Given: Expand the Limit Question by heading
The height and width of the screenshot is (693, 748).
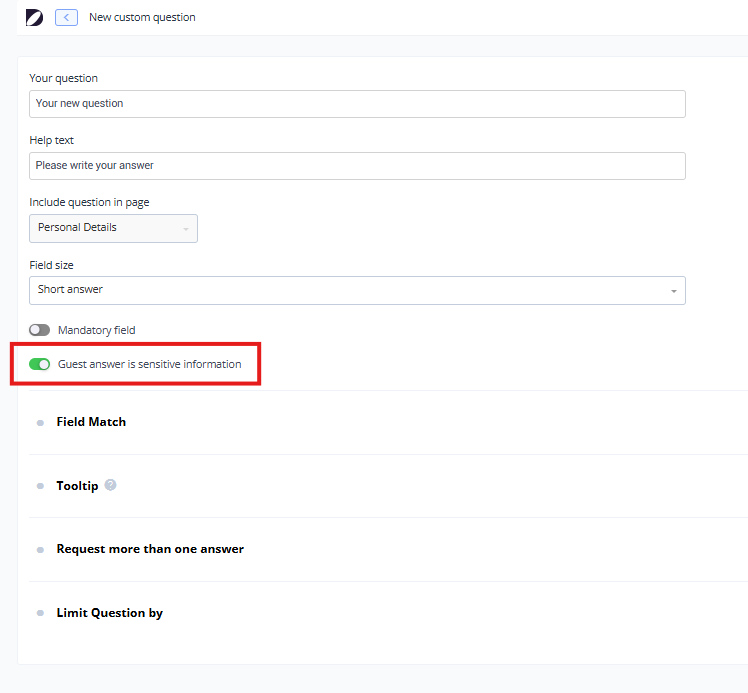Looking at the screenshot, I should pyautogui.click(x=109, y=613).
